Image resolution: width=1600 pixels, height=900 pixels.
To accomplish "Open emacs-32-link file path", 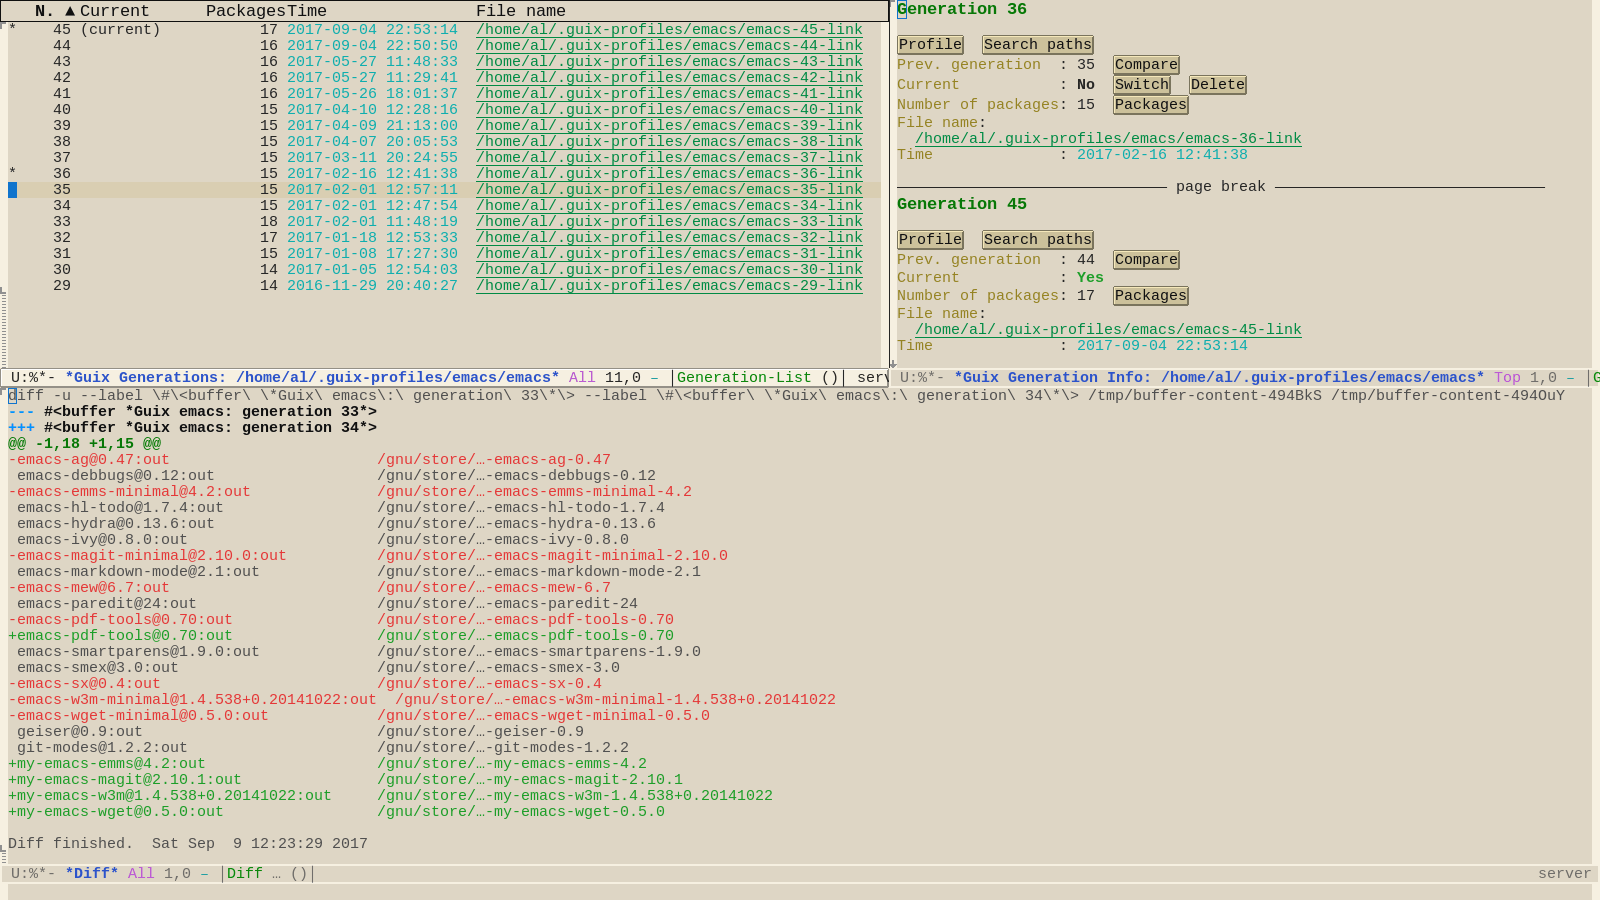I will (669, 238).
